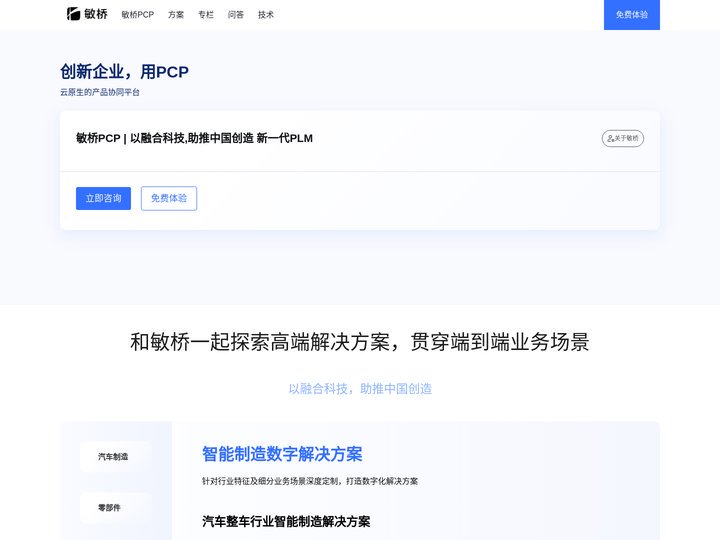Screen dimensions: 720x540
Task: Click the 立即咨询 button
Action: pos(103,198)
